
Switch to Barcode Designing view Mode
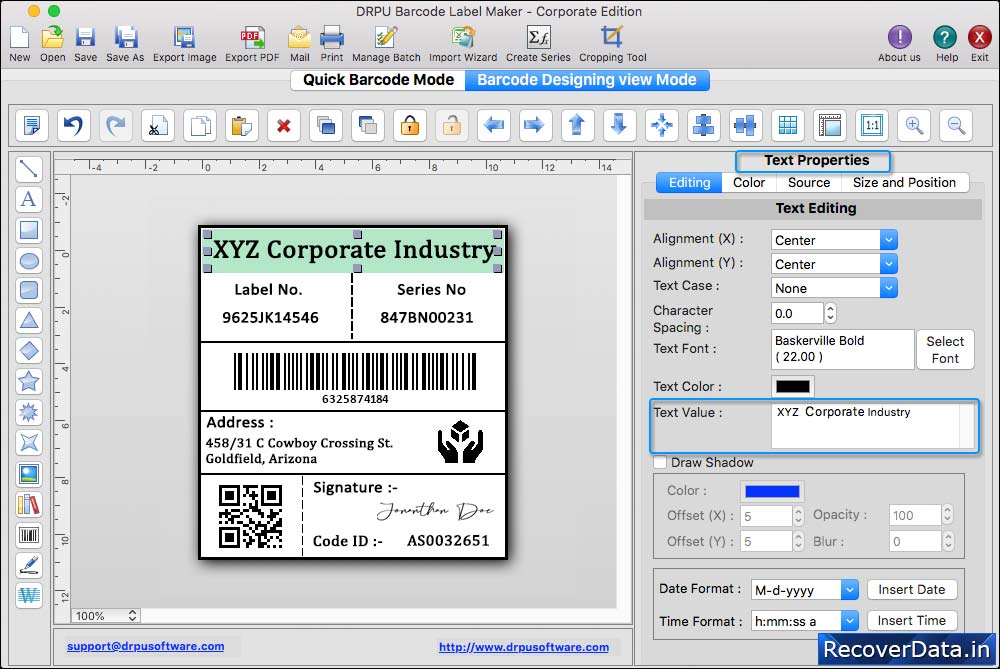tap(587, 80)
